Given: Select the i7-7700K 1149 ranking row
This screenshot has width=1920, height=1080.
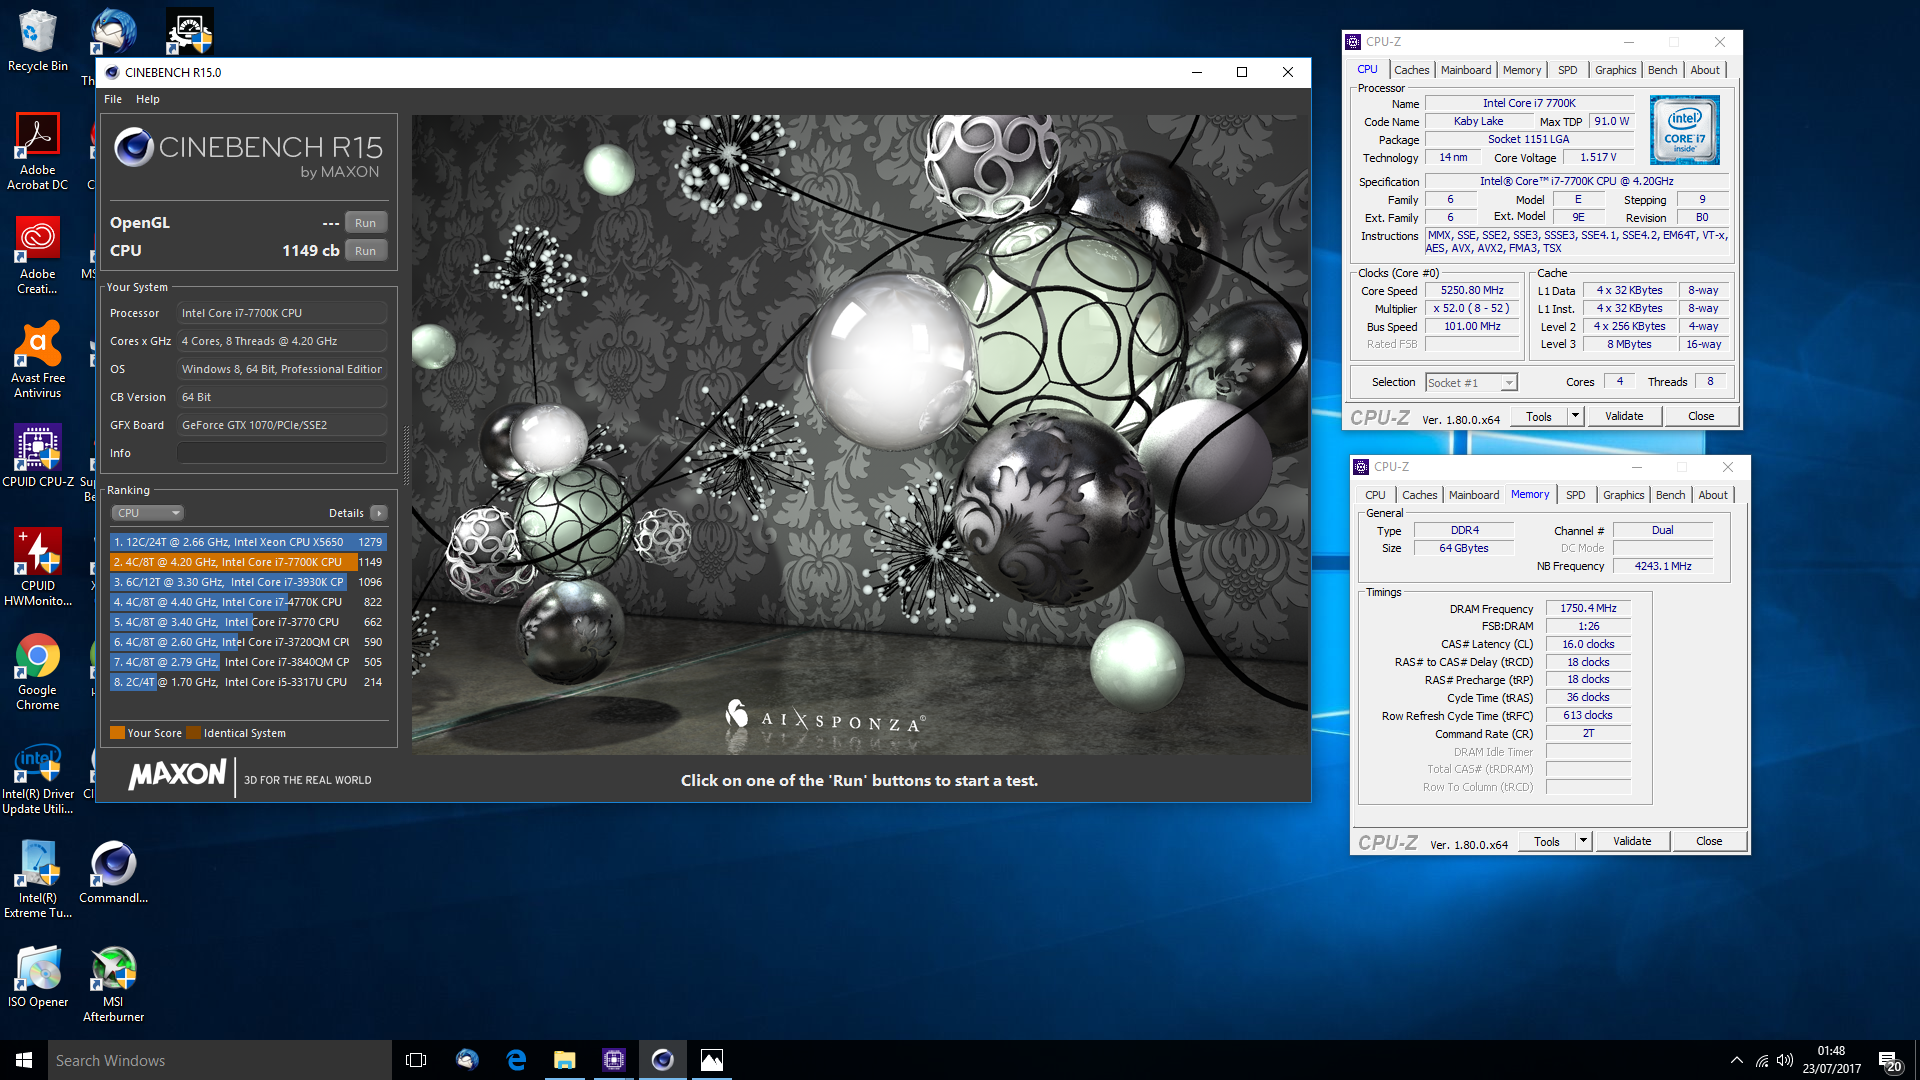Looking at the screenshot, I should tap(248, 562).
